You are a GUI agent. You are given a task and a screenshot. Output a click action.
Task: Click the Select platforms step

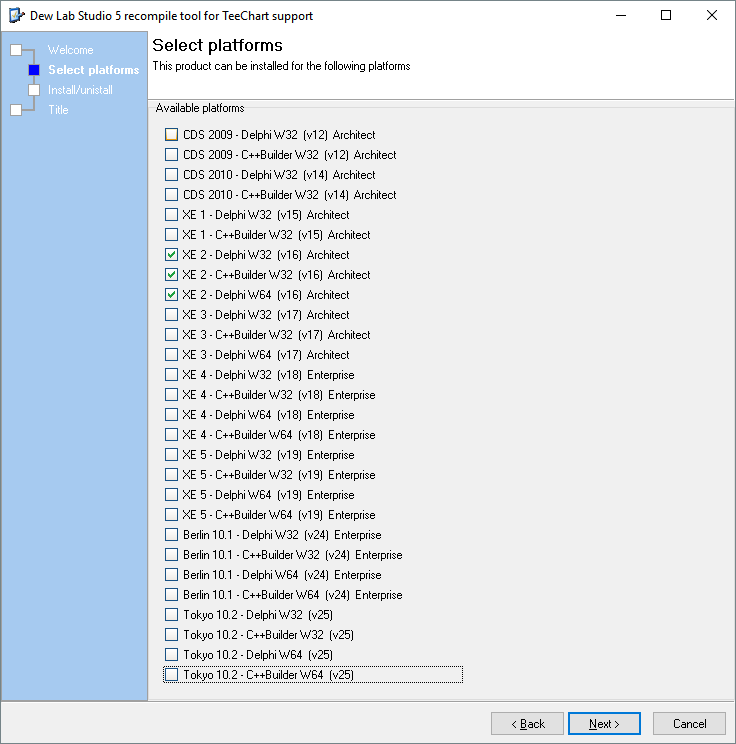point(93,70)
